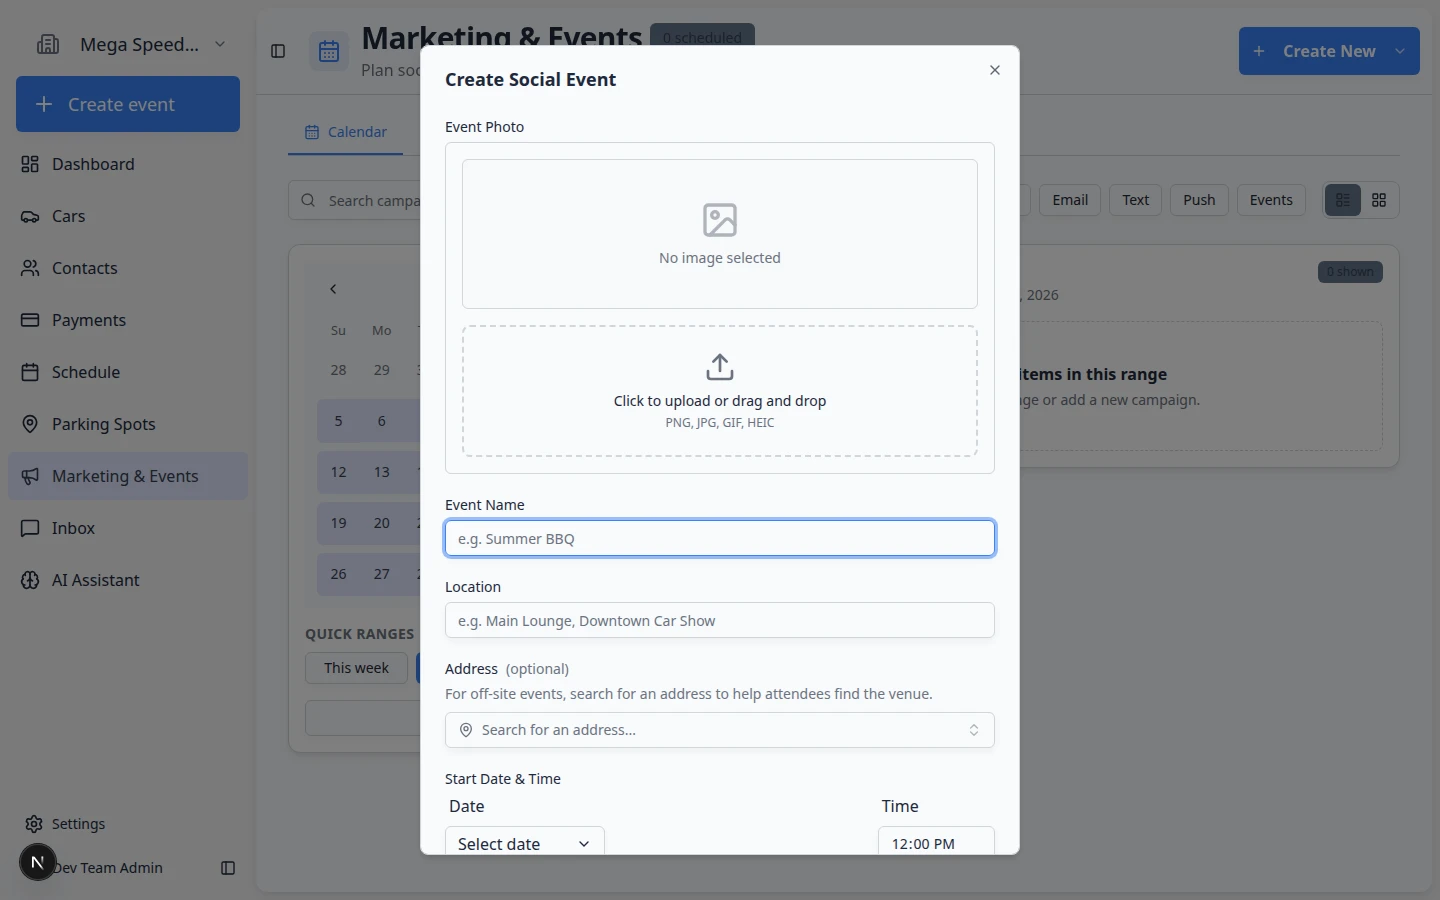Close the Create Social Event dialog
Image resolution: width=1440 pixels, height=900 pixels.
pyautogui.click(x=994, y=70)
